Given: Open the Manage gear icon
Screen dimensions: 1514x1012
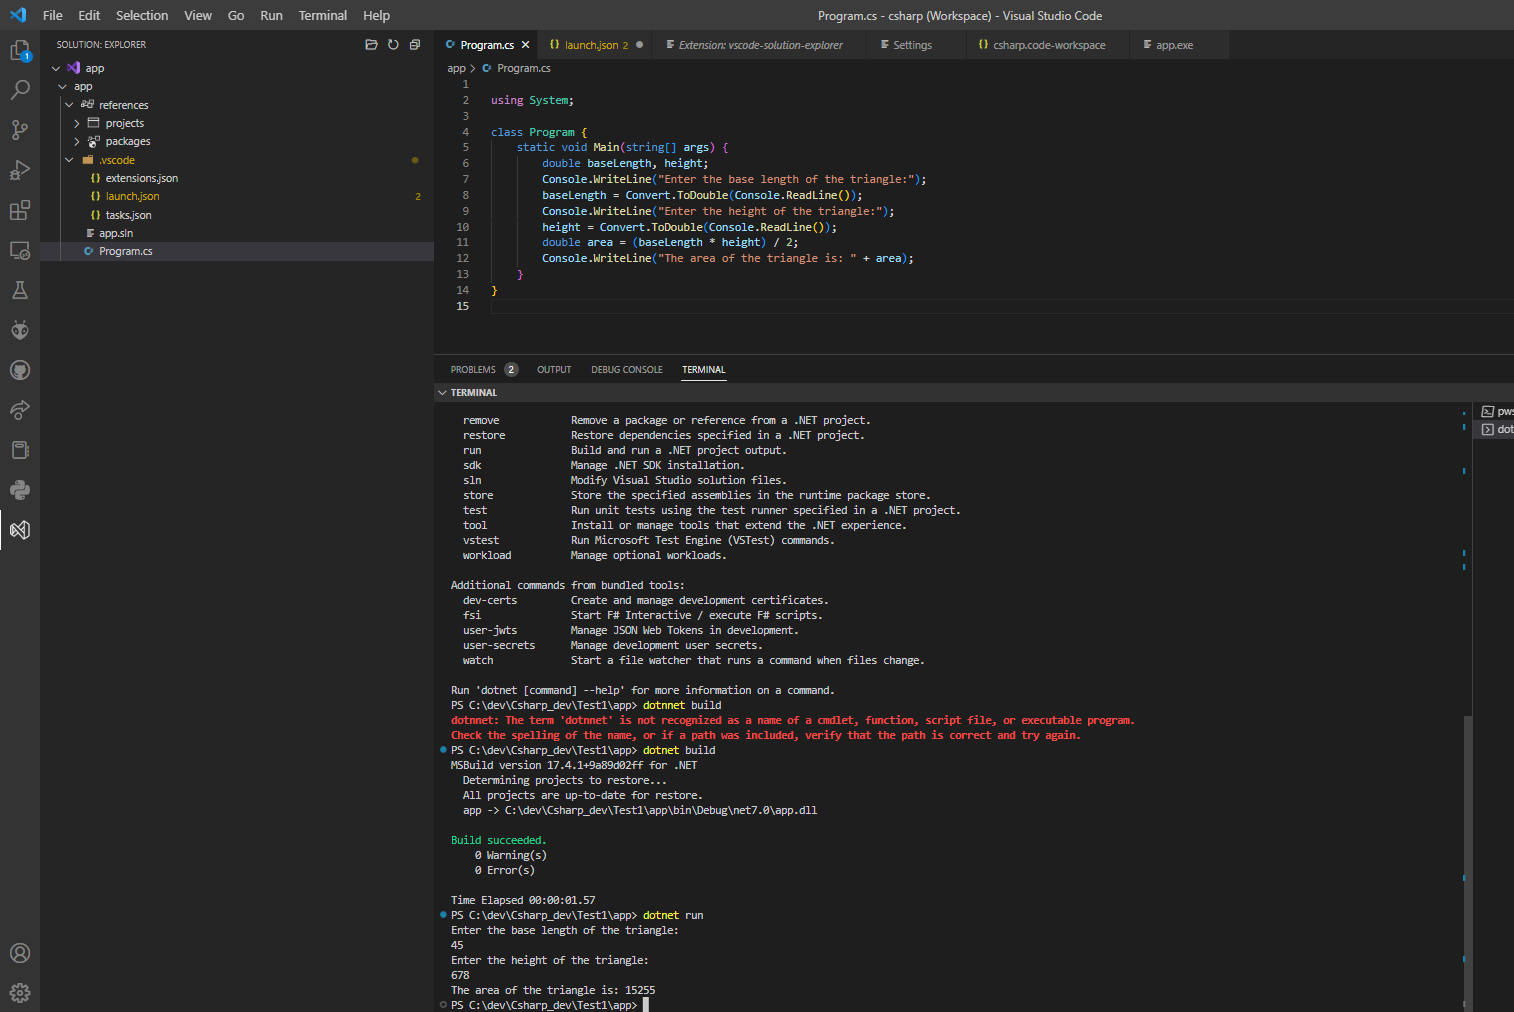Looking at the screenshot, I should pyautogui.click(x=20, y=993).
